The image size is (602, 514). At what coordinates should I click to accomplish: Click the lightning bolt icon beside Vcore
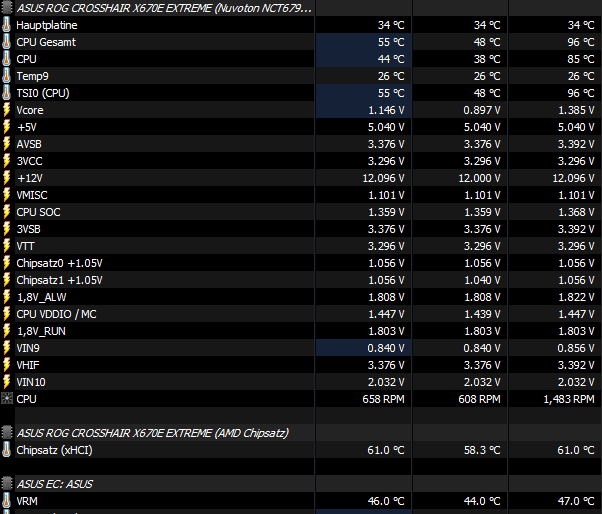[x=7, y=110]
